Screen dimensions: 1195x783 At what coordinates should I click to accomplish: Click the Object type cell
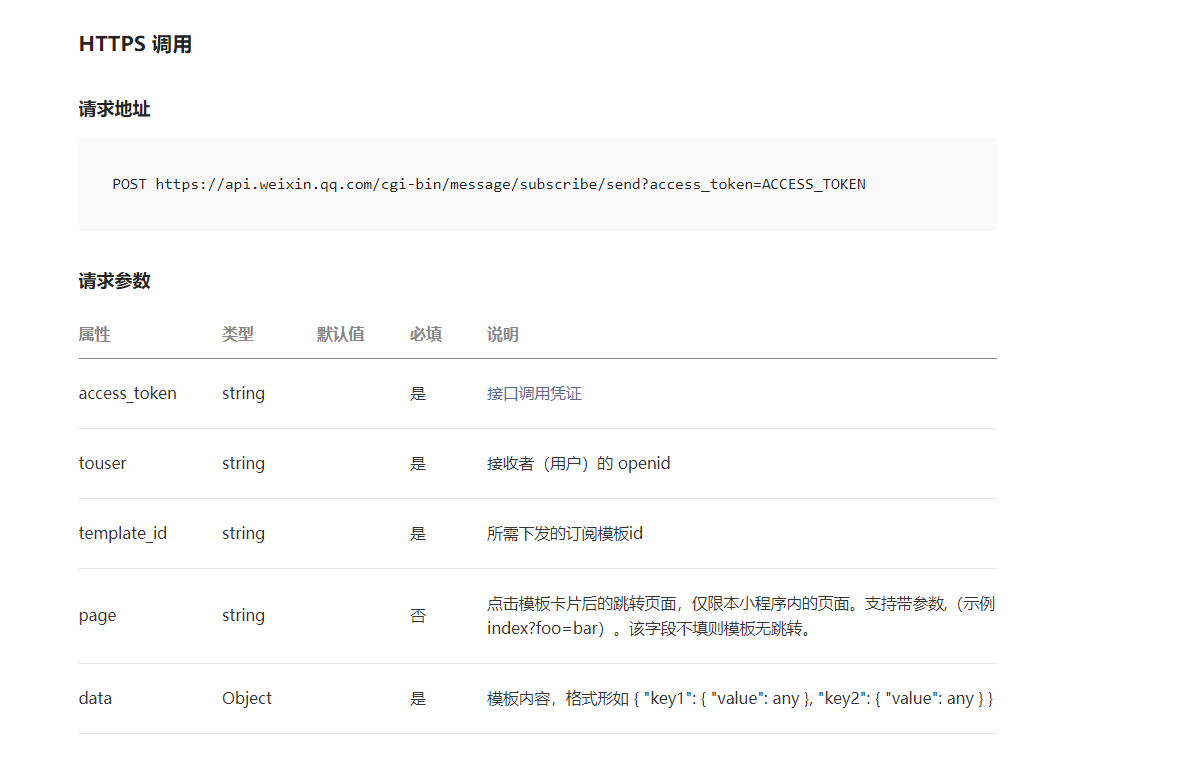[247, 698]
